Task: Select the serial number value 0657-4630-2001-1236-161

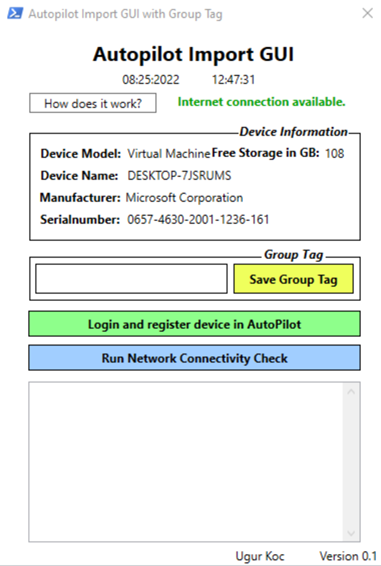Action: (x=198, y=219)
